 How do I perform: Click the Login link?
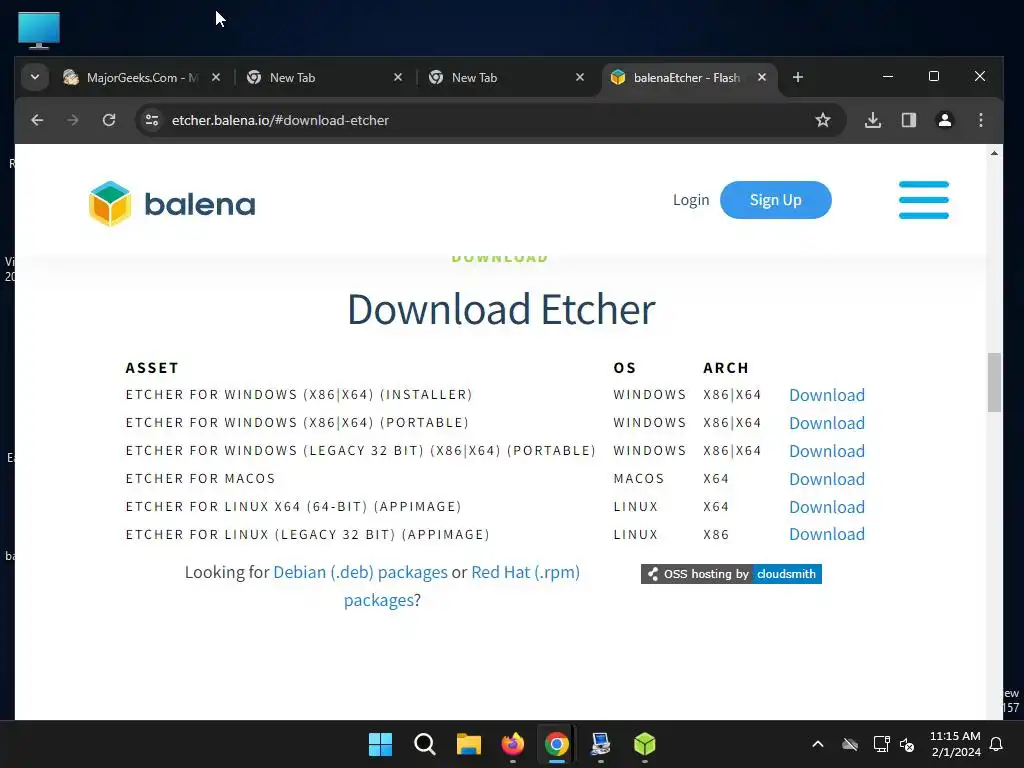(691, 200)
